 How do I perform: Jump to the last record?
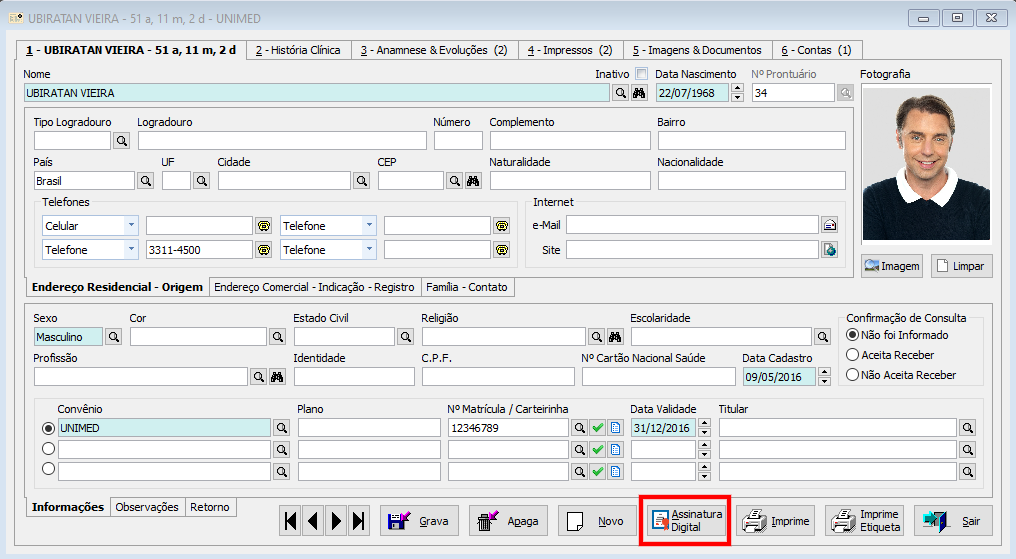358,521
